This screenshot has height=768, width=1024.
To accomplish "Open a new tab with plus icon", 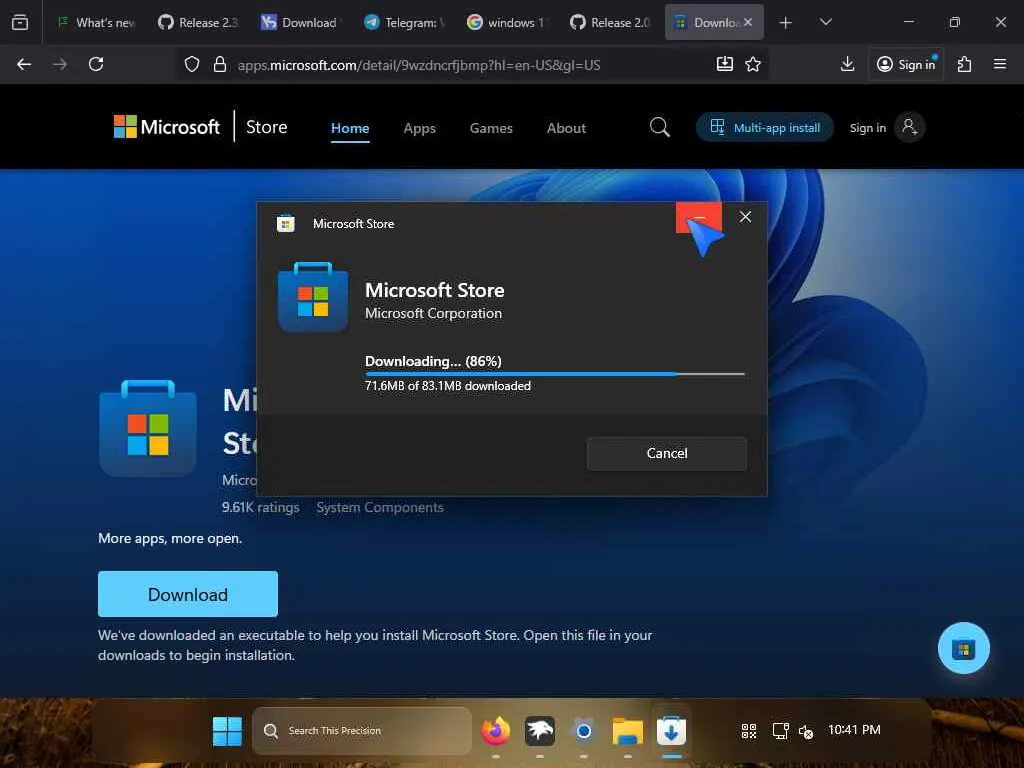I will tap(786, 23).
